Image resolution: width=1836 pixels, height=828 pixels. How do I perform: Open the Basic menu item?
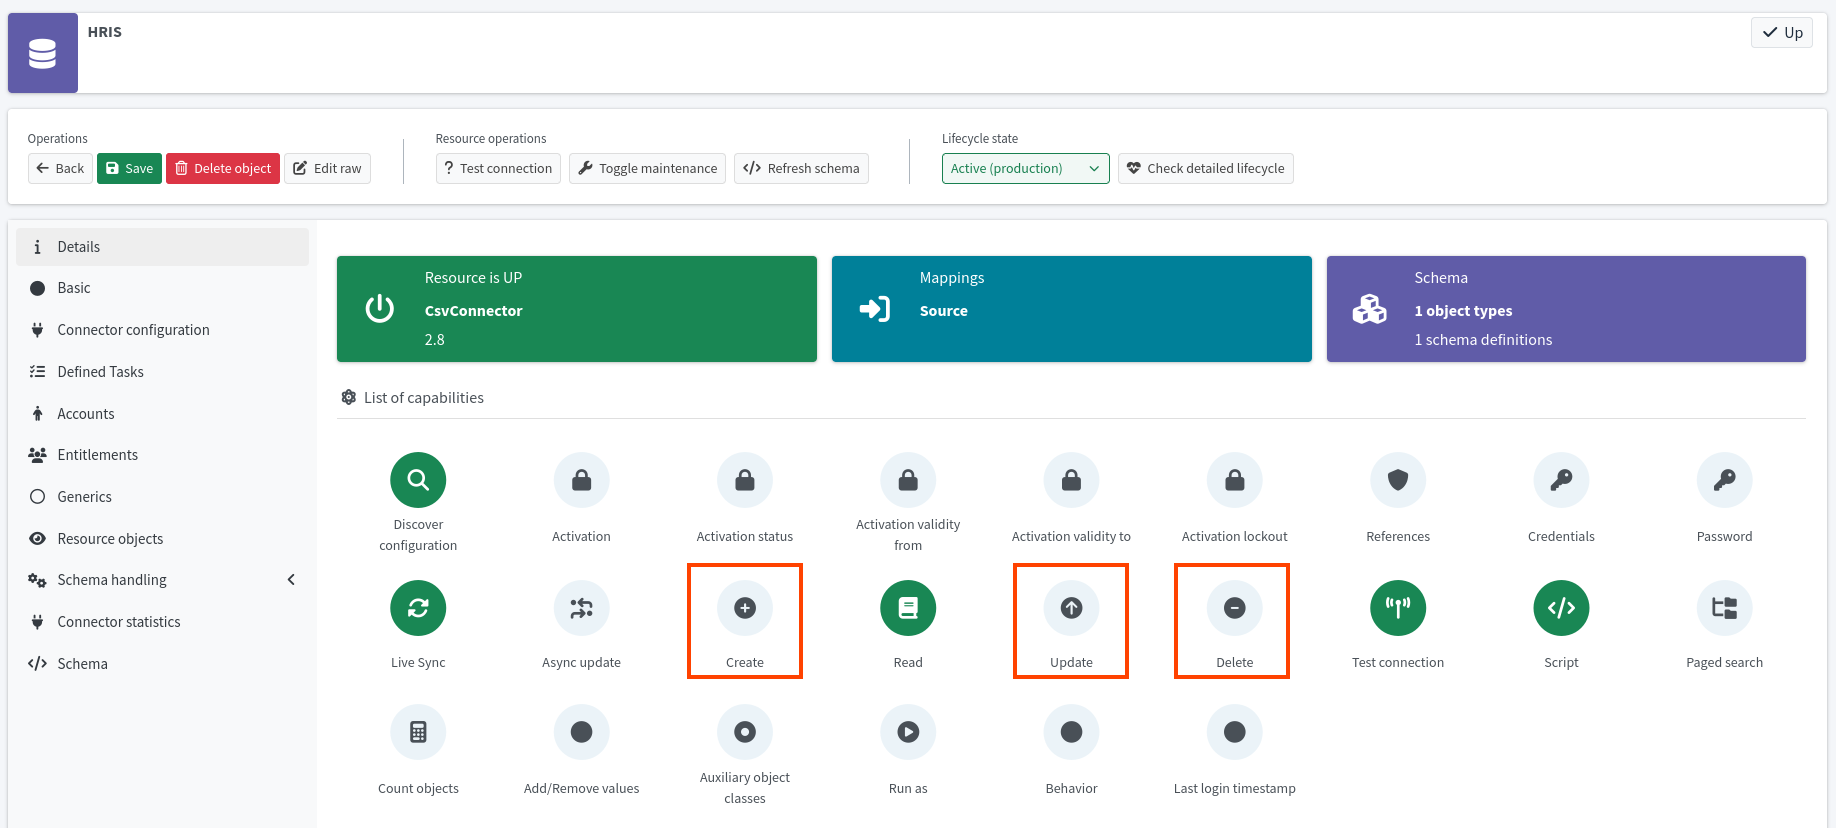click(162, 288)
